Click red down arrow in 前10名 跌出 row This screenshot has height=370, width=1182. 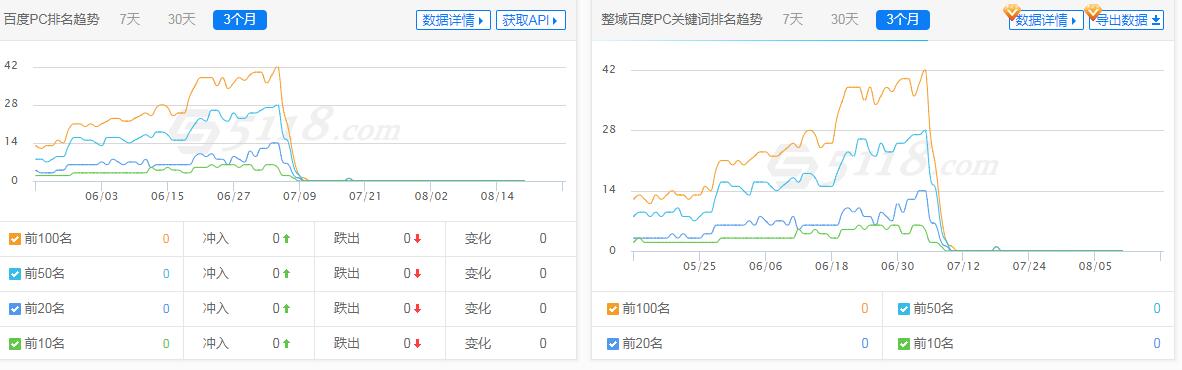(x=417, y=344)
